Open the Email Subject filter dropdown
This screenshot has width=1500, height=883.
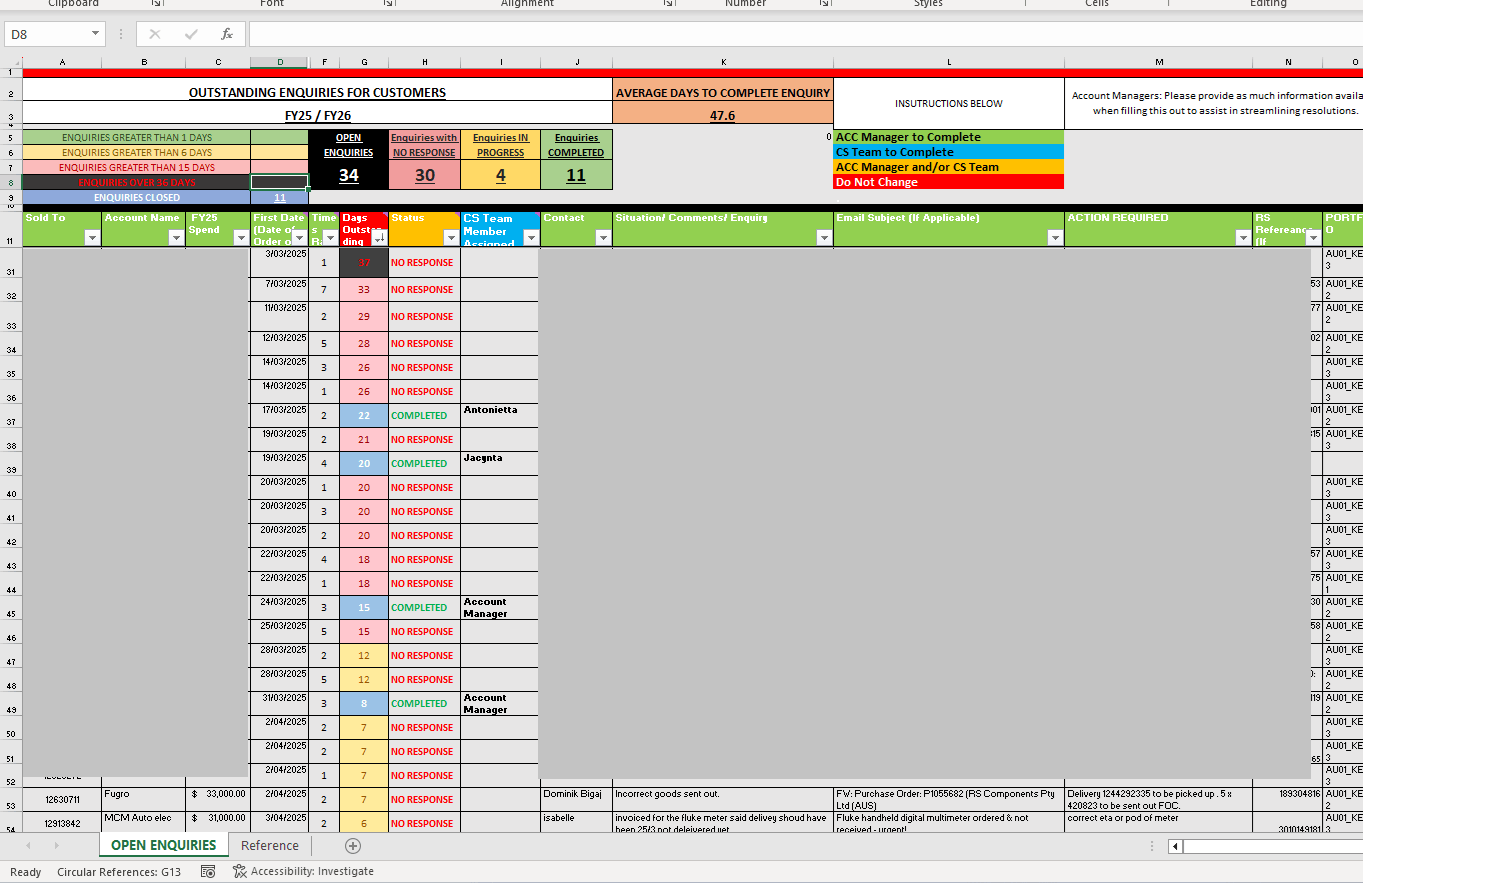(1055, 238)
